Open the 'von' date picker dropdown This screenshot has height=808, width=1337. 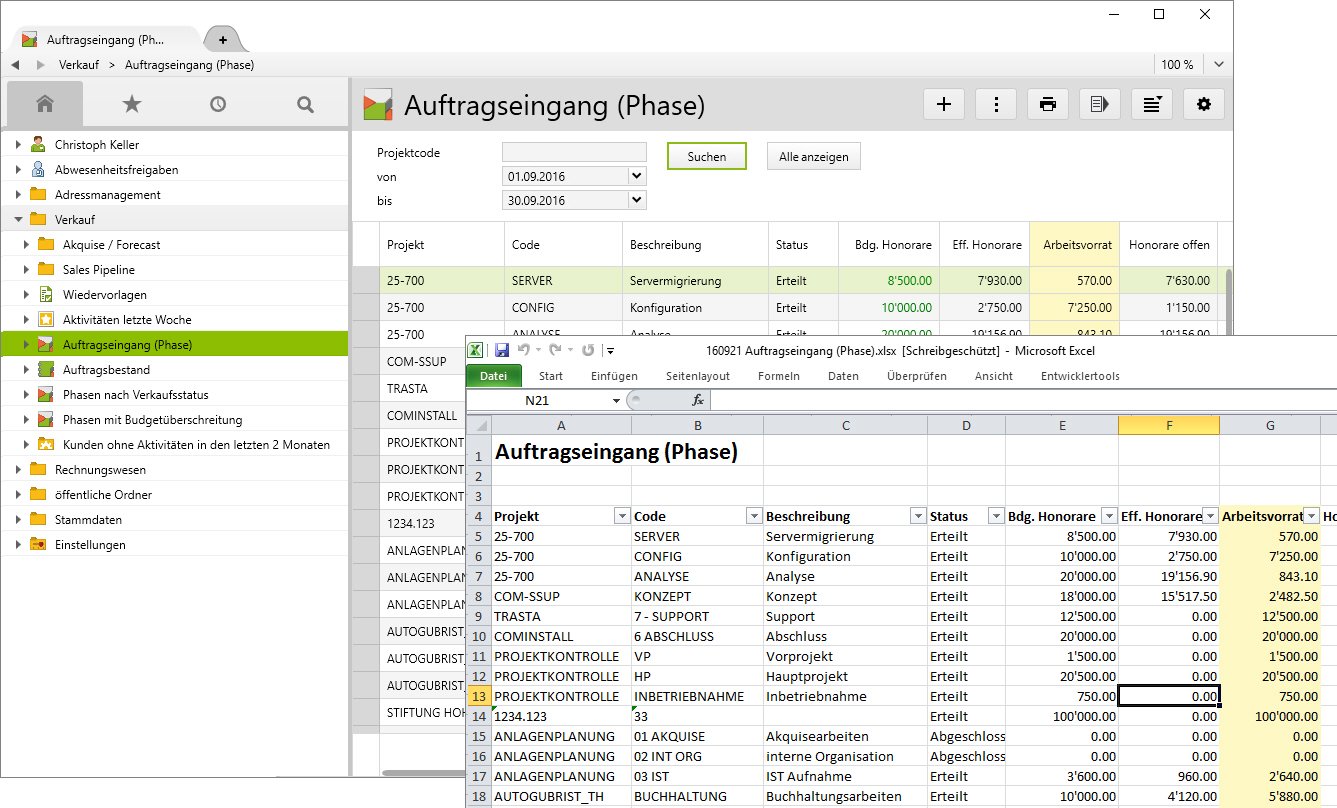(637, 175)
